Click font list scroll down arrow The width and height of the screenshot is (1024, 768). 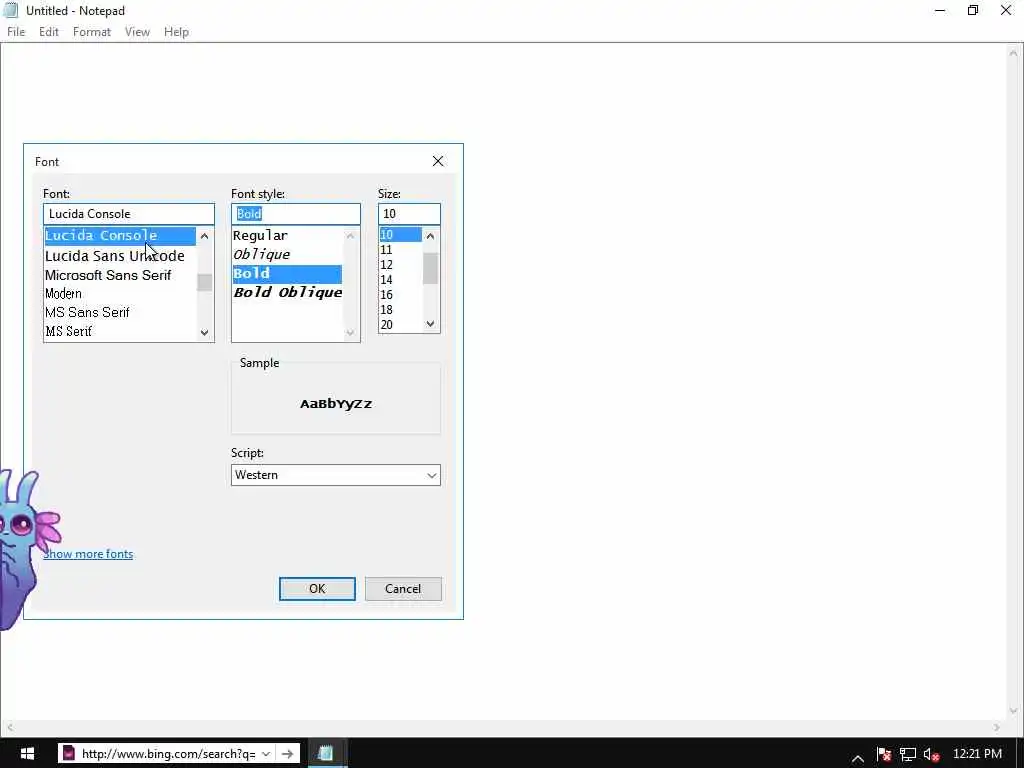click(x=204, y=332)
